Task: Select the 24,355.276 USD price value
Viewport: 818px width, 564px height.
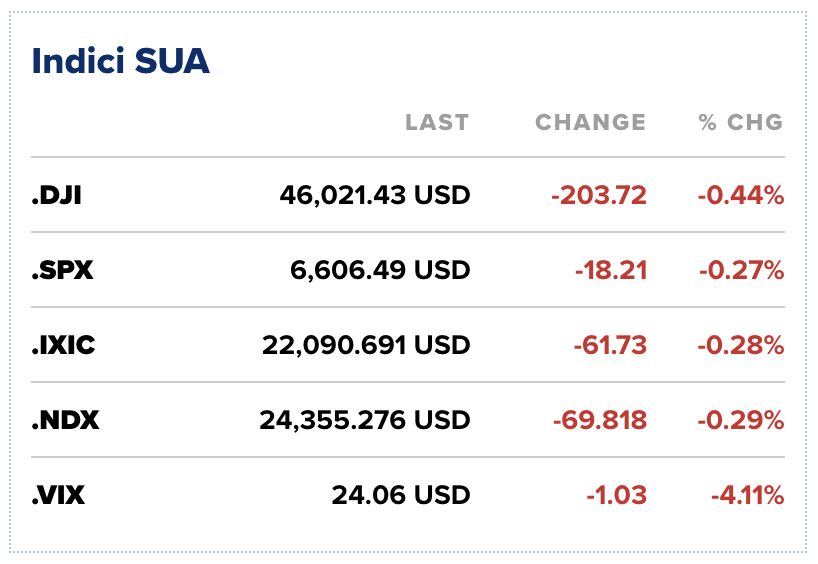Action: point(364,420)
